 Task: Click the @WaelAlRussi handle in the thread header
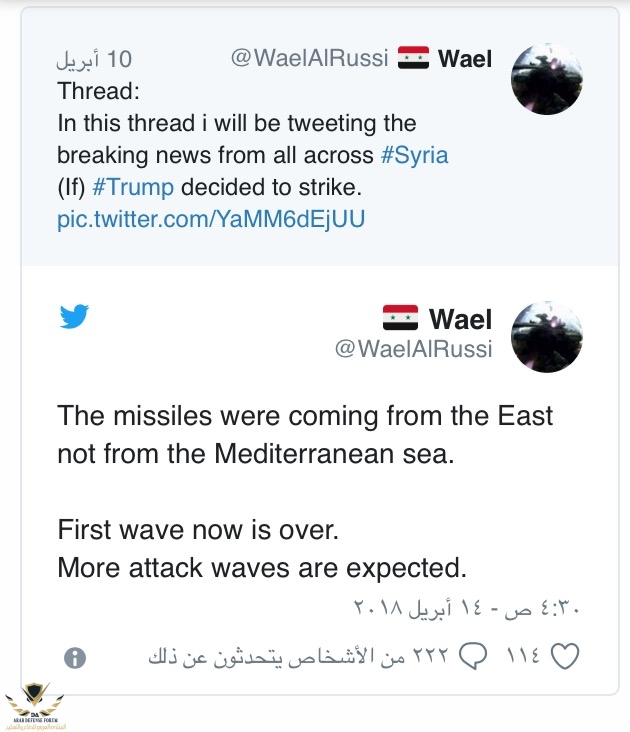coord(309,58)
